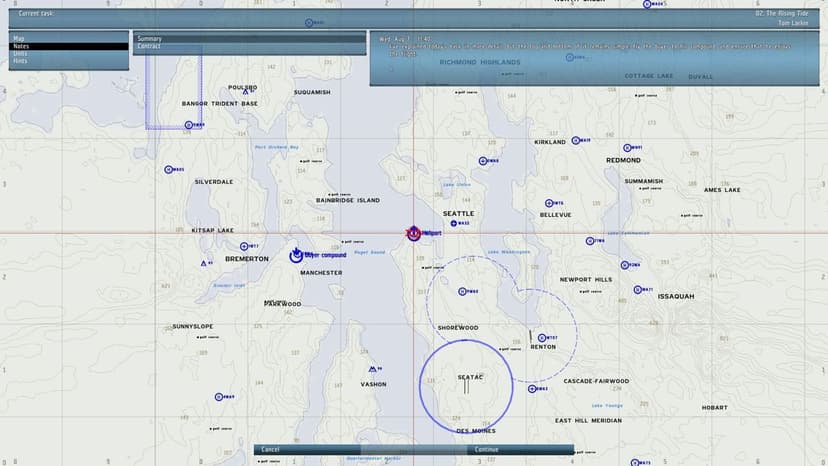Select the Summary note entry
The height and width of the screenshot is (466, 828).
[x=249, y=39]
